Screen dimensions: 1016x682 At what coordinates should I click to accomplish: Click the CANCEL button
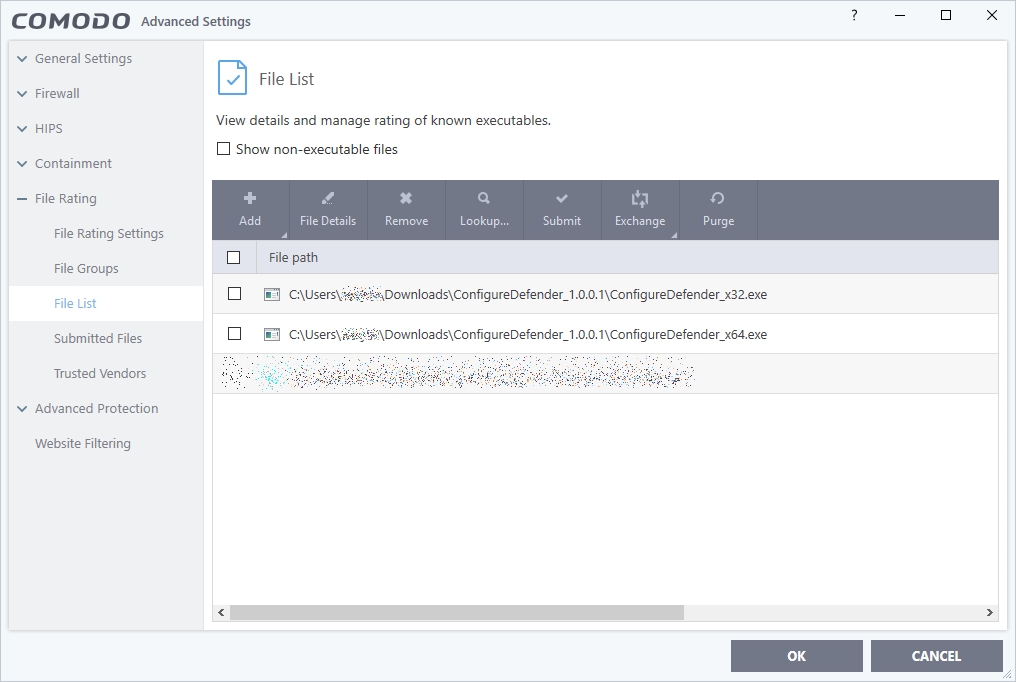(936, 656)
